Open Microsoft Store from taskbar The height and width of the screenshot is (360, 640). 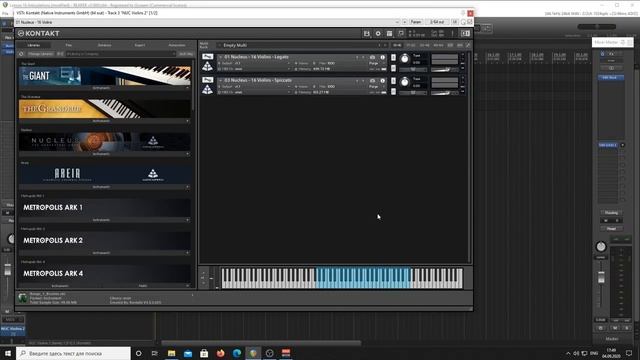(x=204, y=353)
